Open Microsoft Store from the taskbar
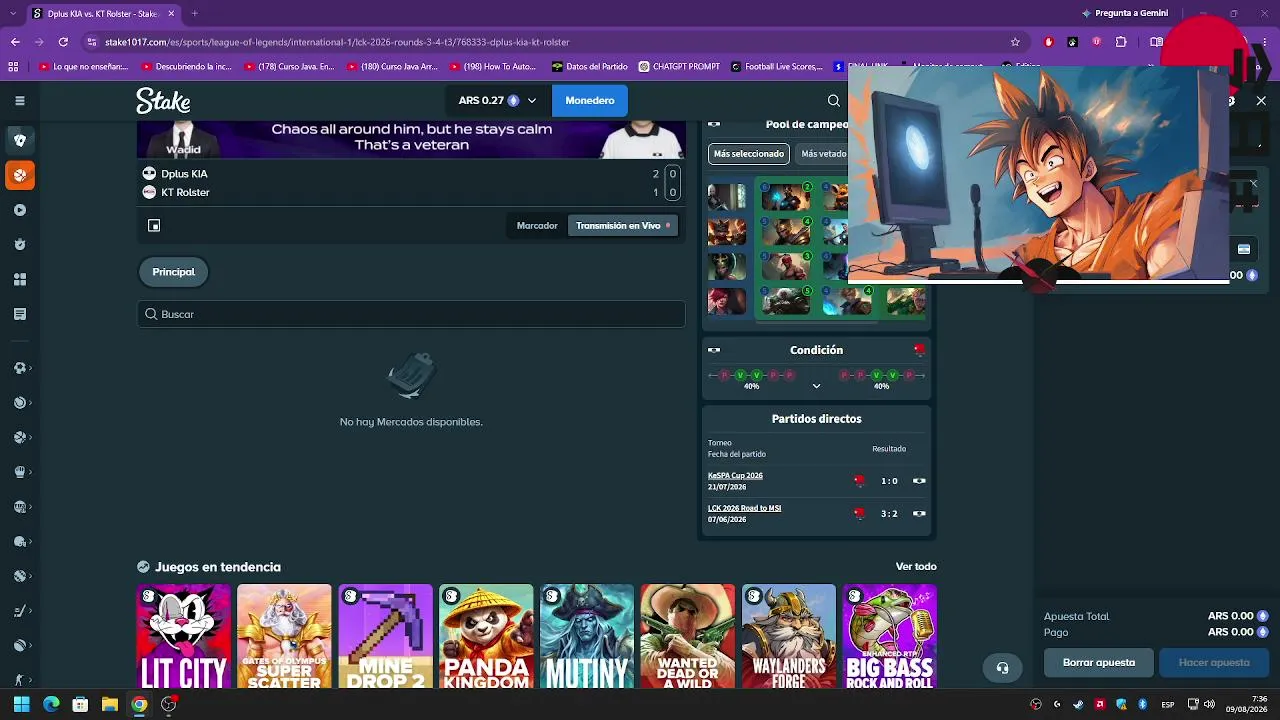Viewport: 1280px width, 720px height. (x=80, y=704)
